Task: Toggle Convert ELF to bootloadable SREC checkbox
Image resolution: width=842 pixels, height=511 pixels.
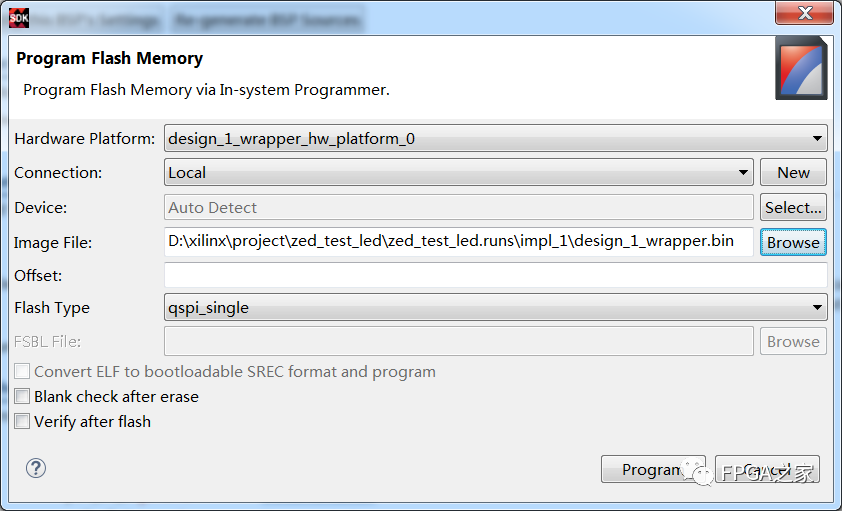Action: click(x=23, y=372)
